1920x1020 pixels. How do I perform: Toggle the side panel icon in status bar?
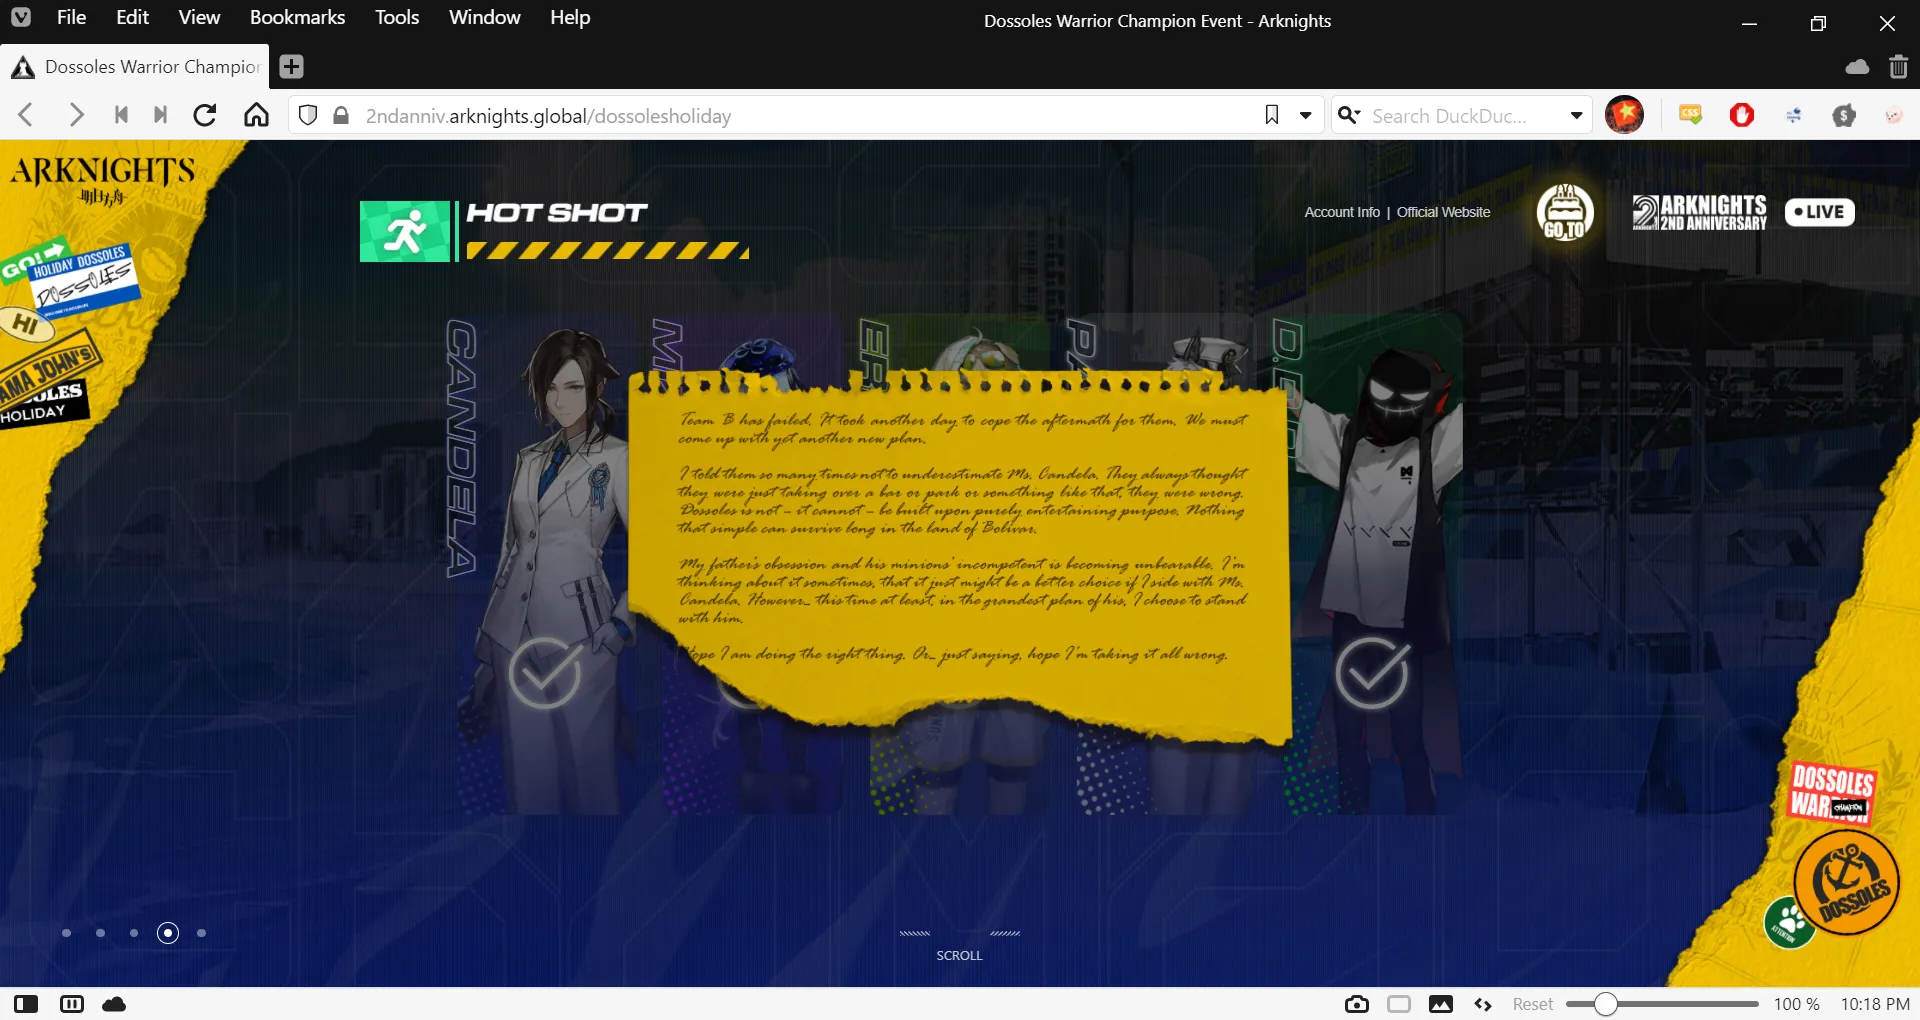click(x=26, y=1004)
